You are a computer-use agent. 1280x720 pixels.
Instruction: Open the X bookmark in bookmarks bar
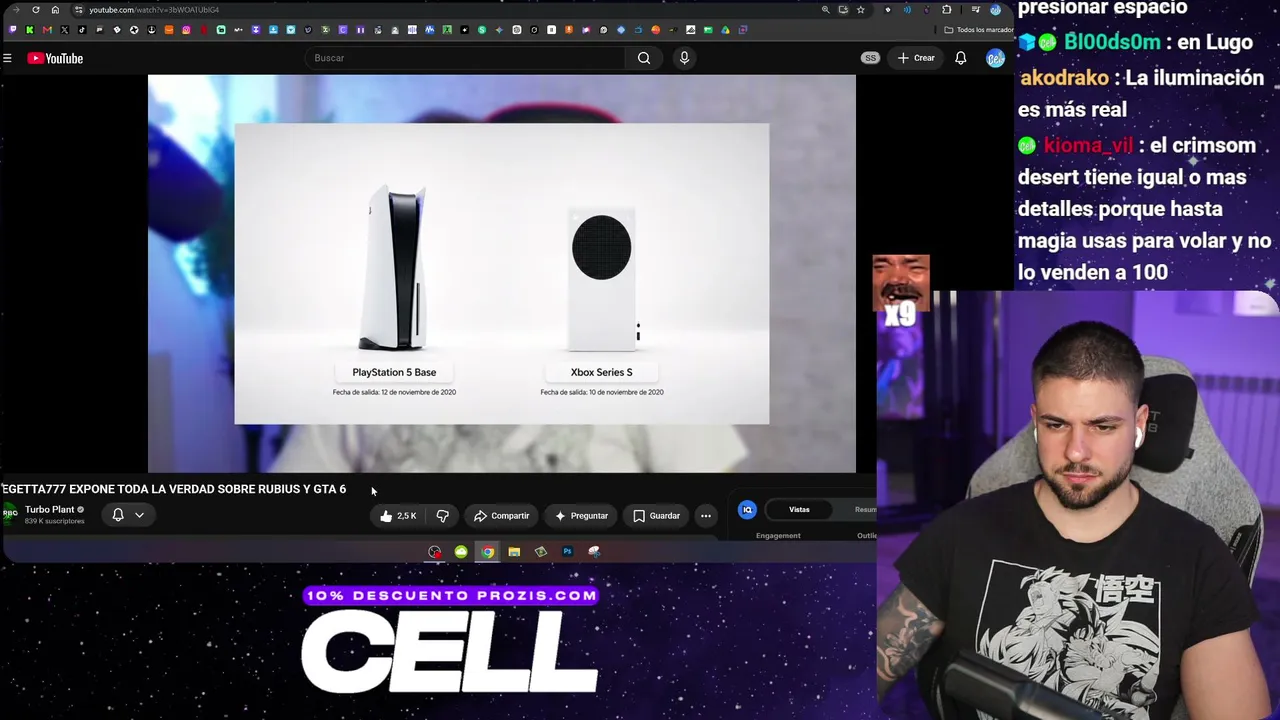coord(64,30)
